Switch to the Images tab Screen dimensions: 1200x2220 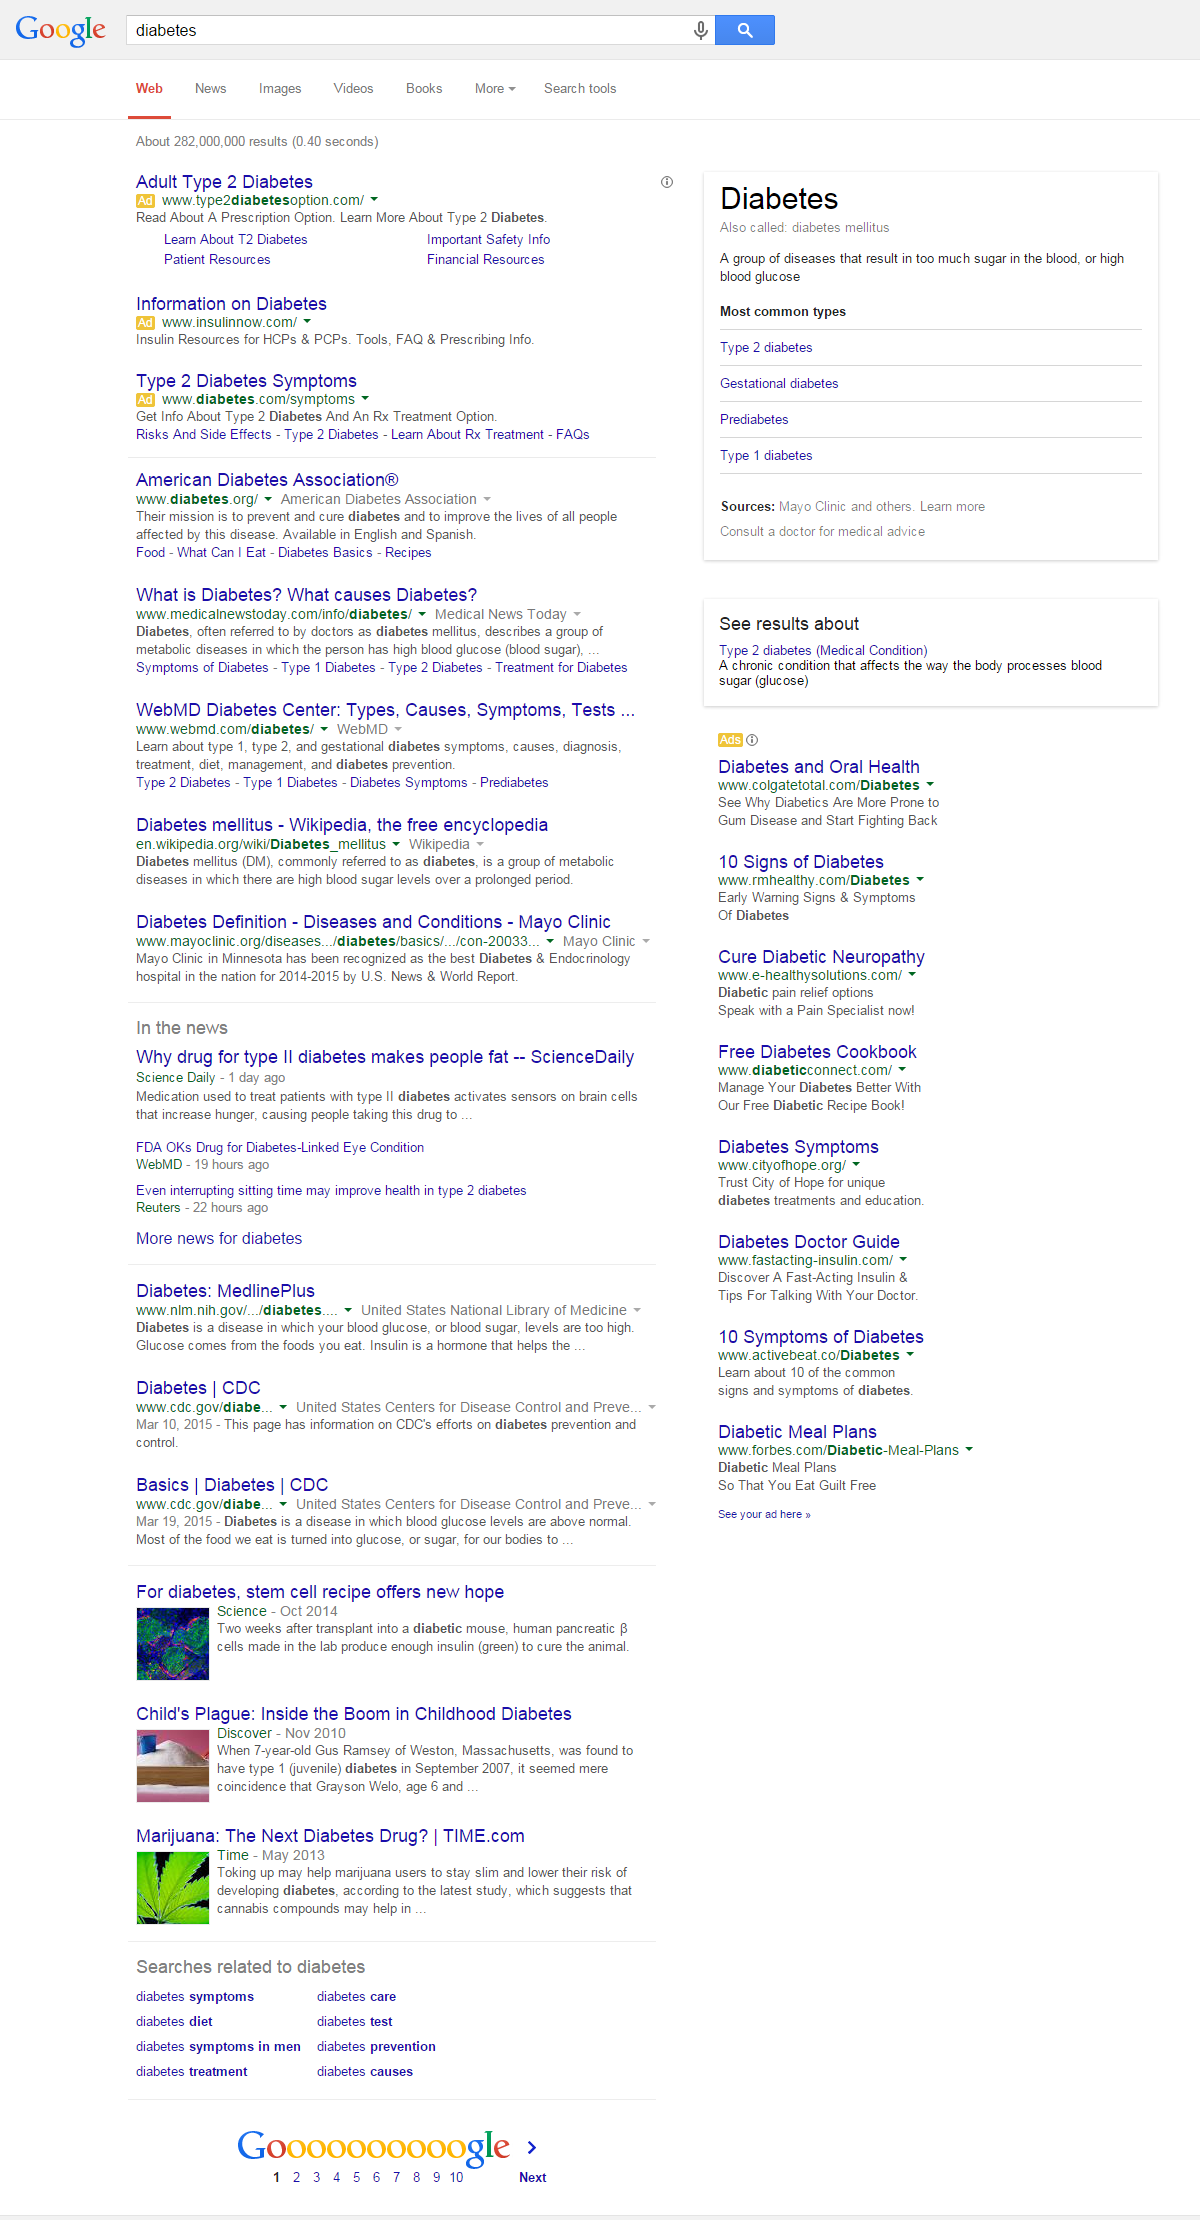click(280, 89)
